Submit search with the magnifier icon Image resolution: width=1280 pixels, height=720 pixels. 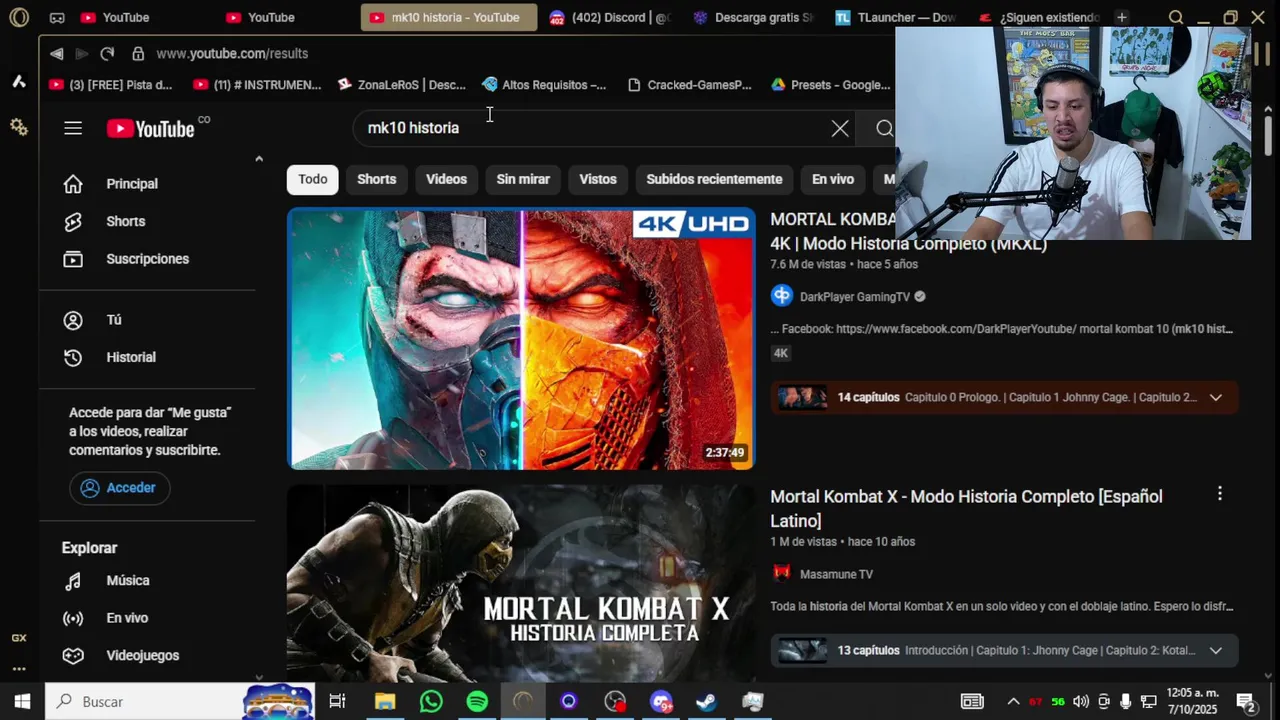tap(884, 128)
